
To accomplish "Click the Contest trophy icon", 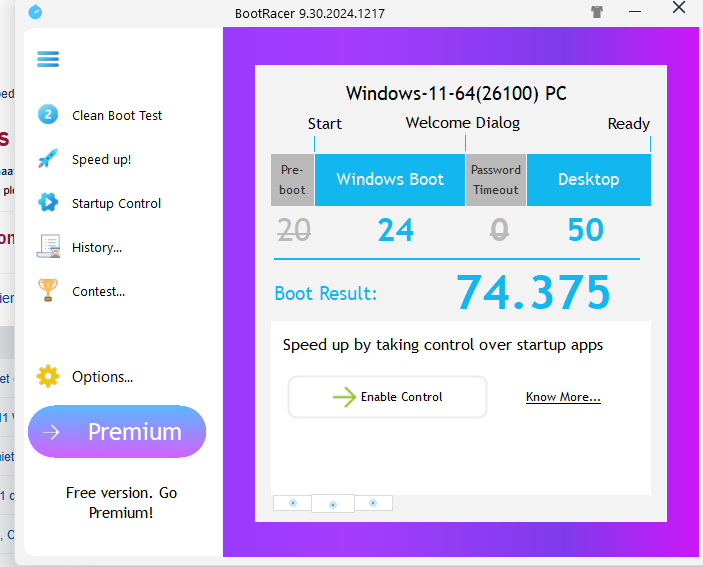I will point(48,290).
